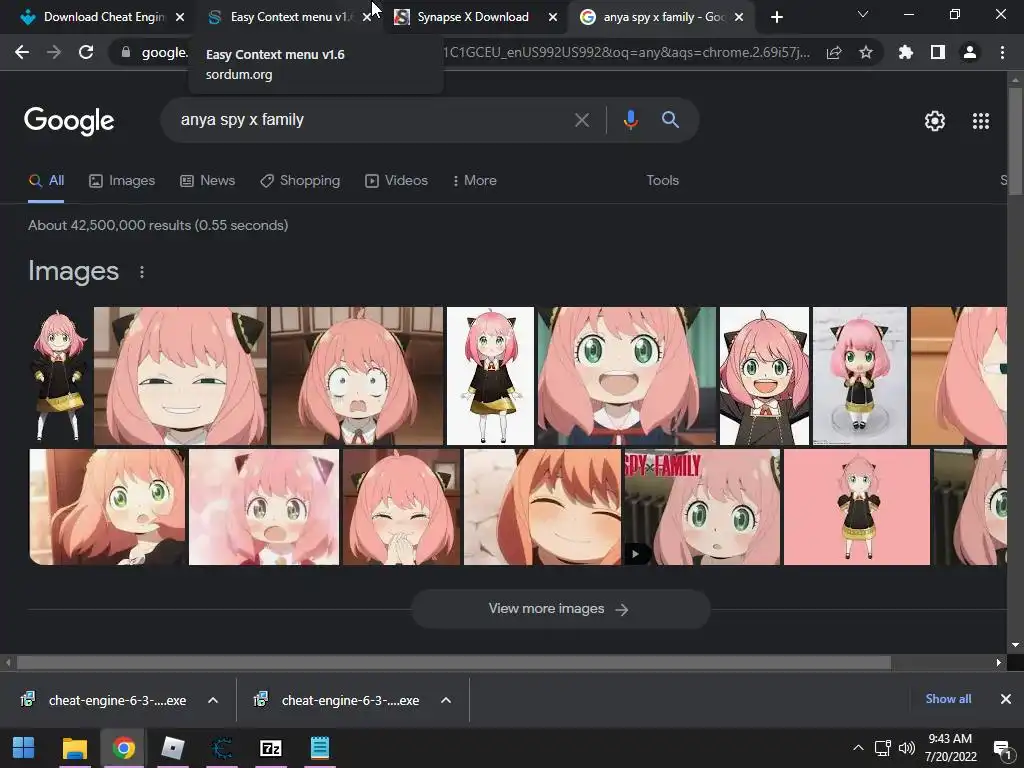
Task: Select the Shopping search tab
Action: pyautogui.click(x=300, y=181)
